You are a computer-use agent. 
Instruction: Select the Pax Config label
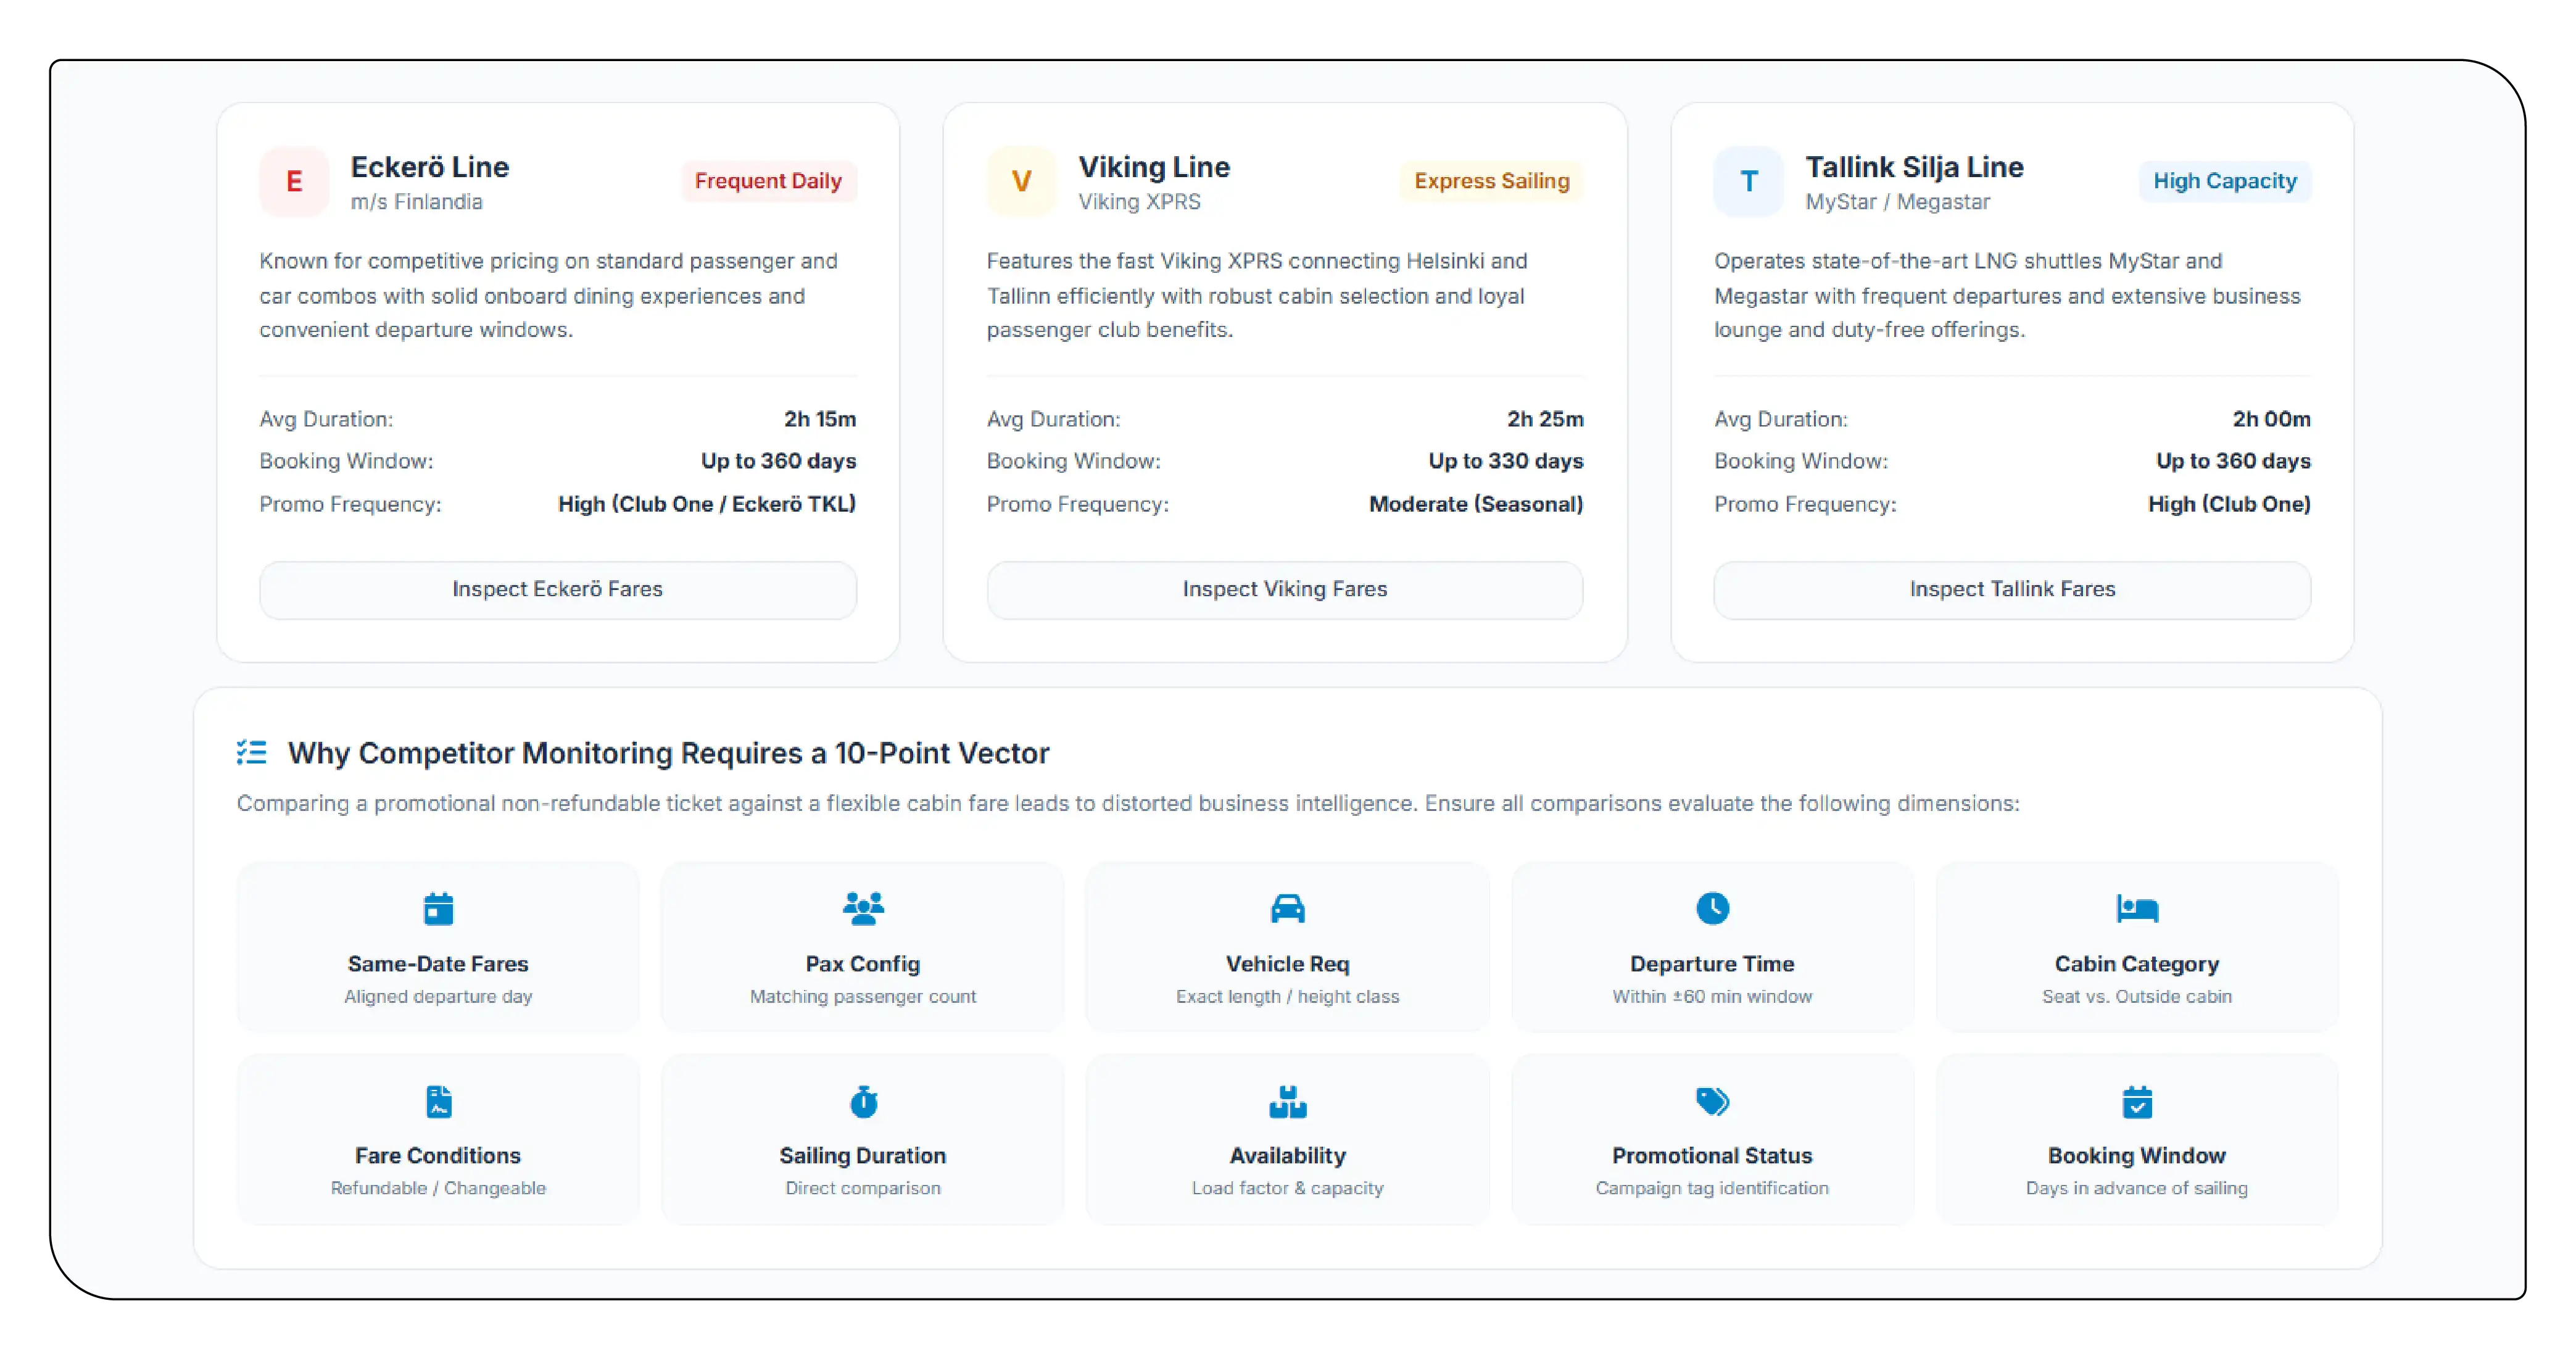click(x=863, y=964)
